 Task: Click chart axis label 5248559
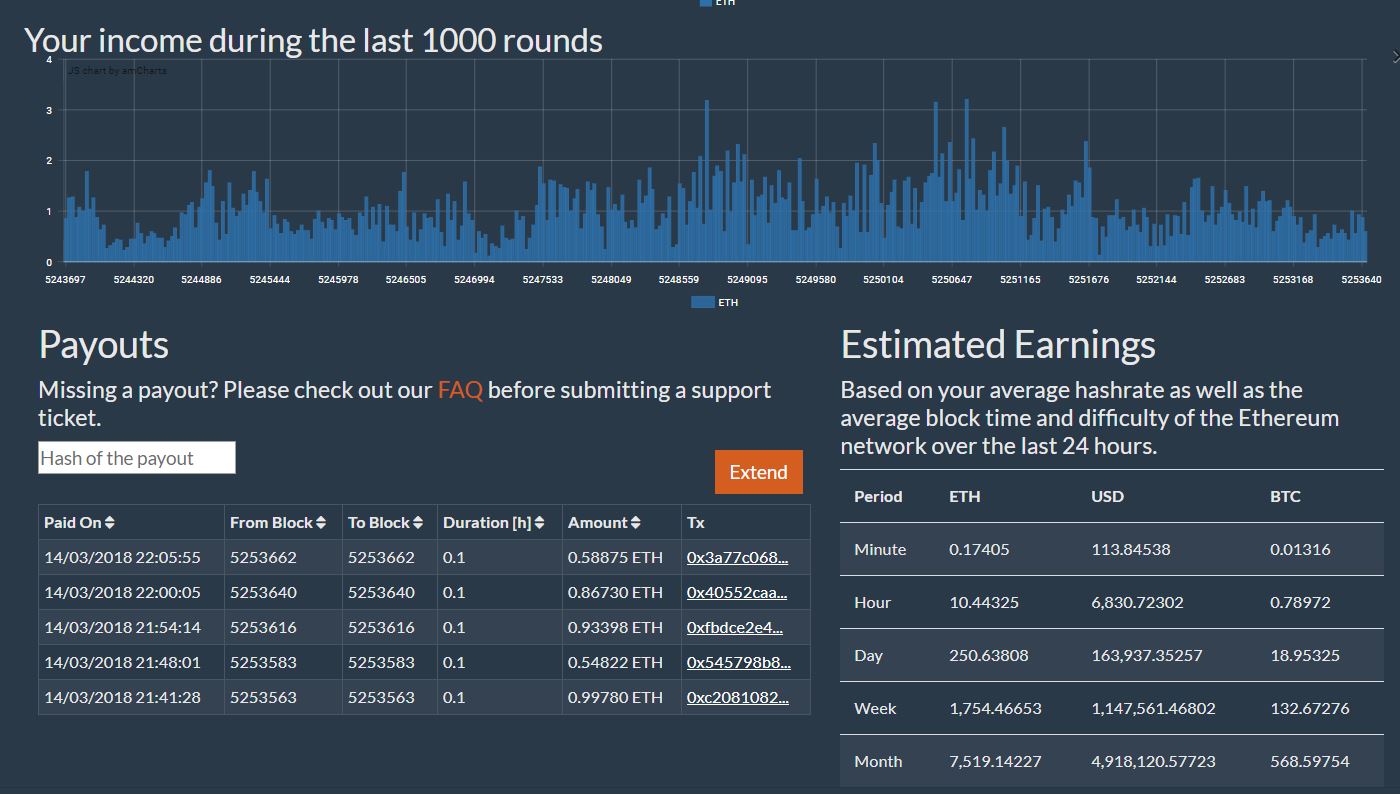679,280
